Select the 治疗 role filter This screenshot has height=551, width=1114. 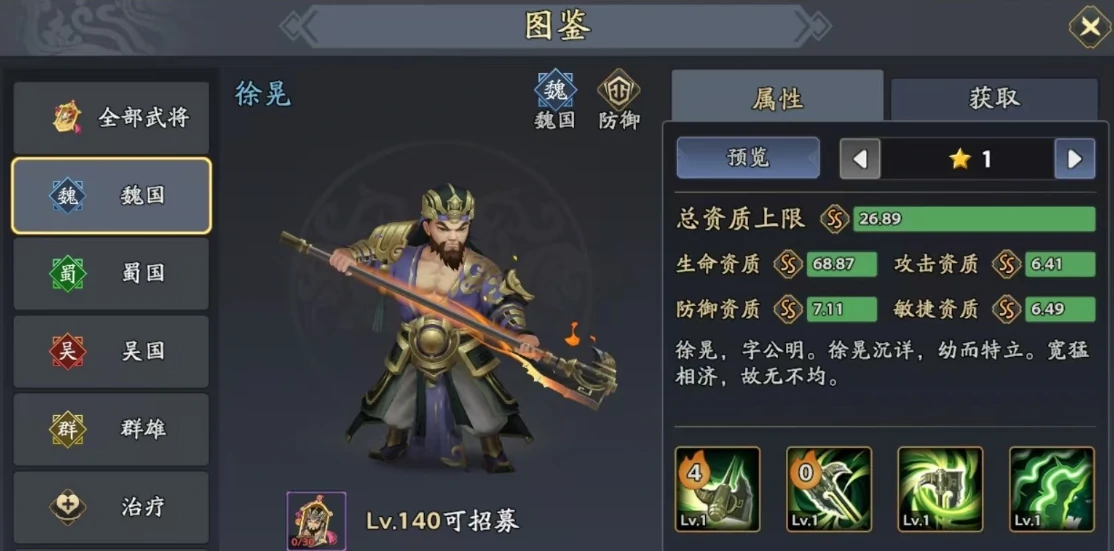[112, 507]
